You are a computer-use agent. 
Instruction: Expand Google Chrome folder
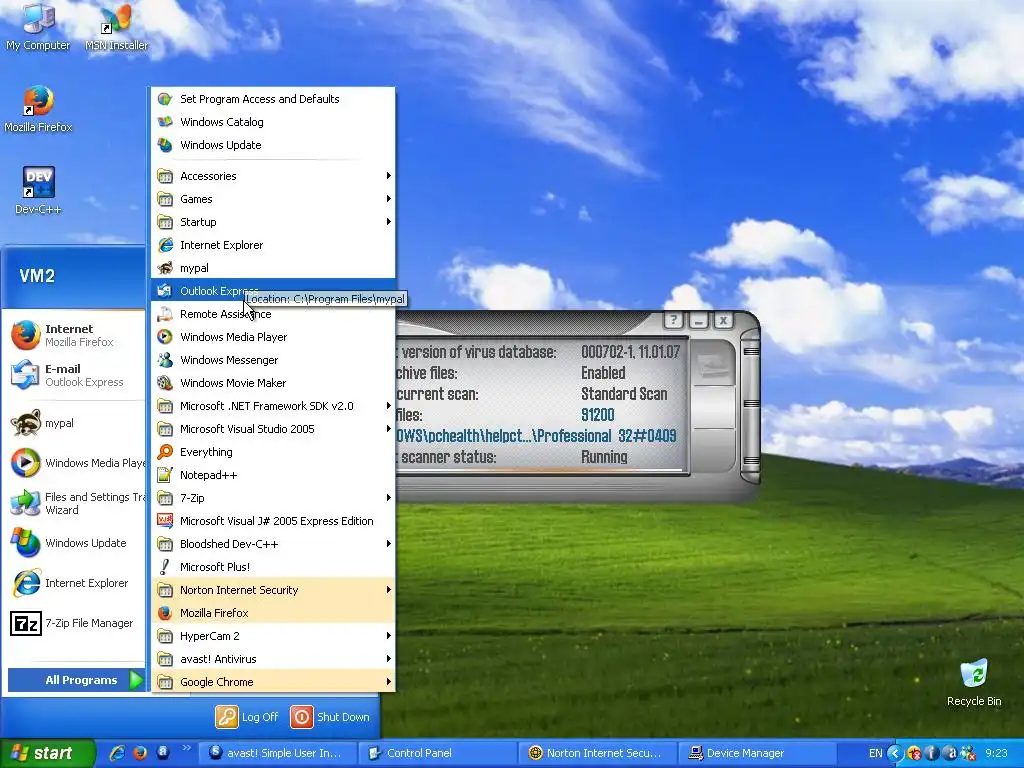273,682
